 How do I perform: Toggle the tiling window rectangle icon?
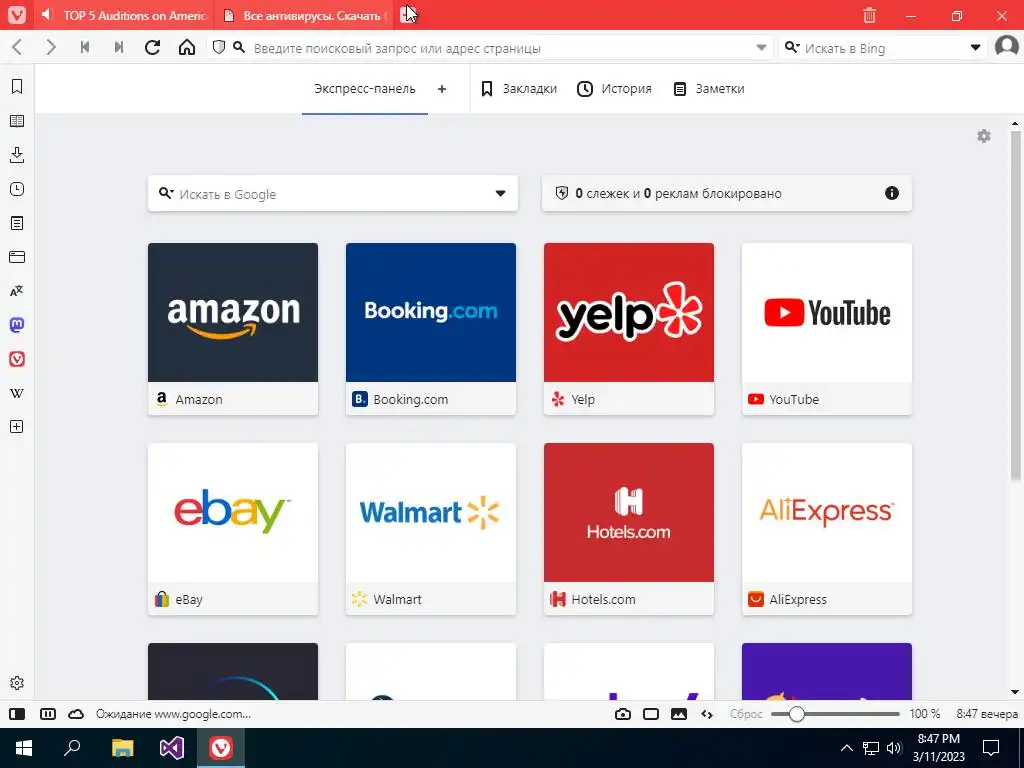click(651, 714)
